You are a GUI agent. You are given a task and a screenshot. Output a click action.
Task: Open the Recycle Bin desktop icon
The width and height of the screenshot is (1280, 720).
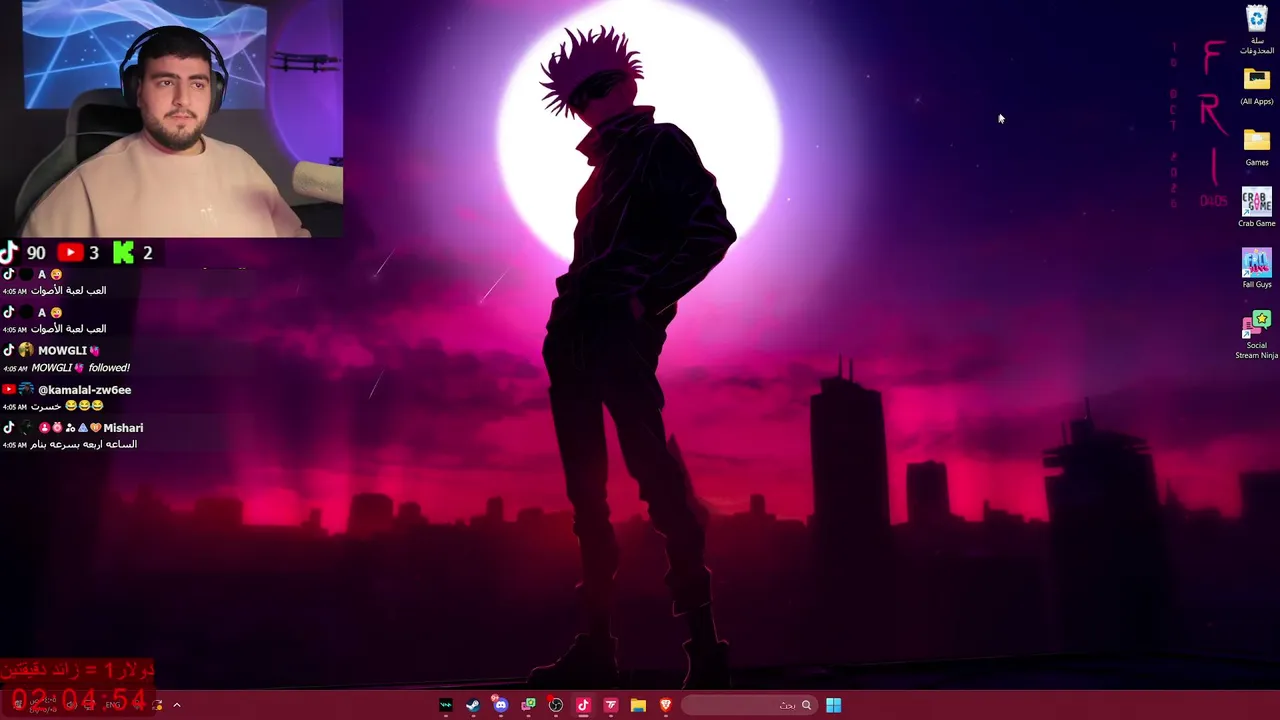point(1257,29)
